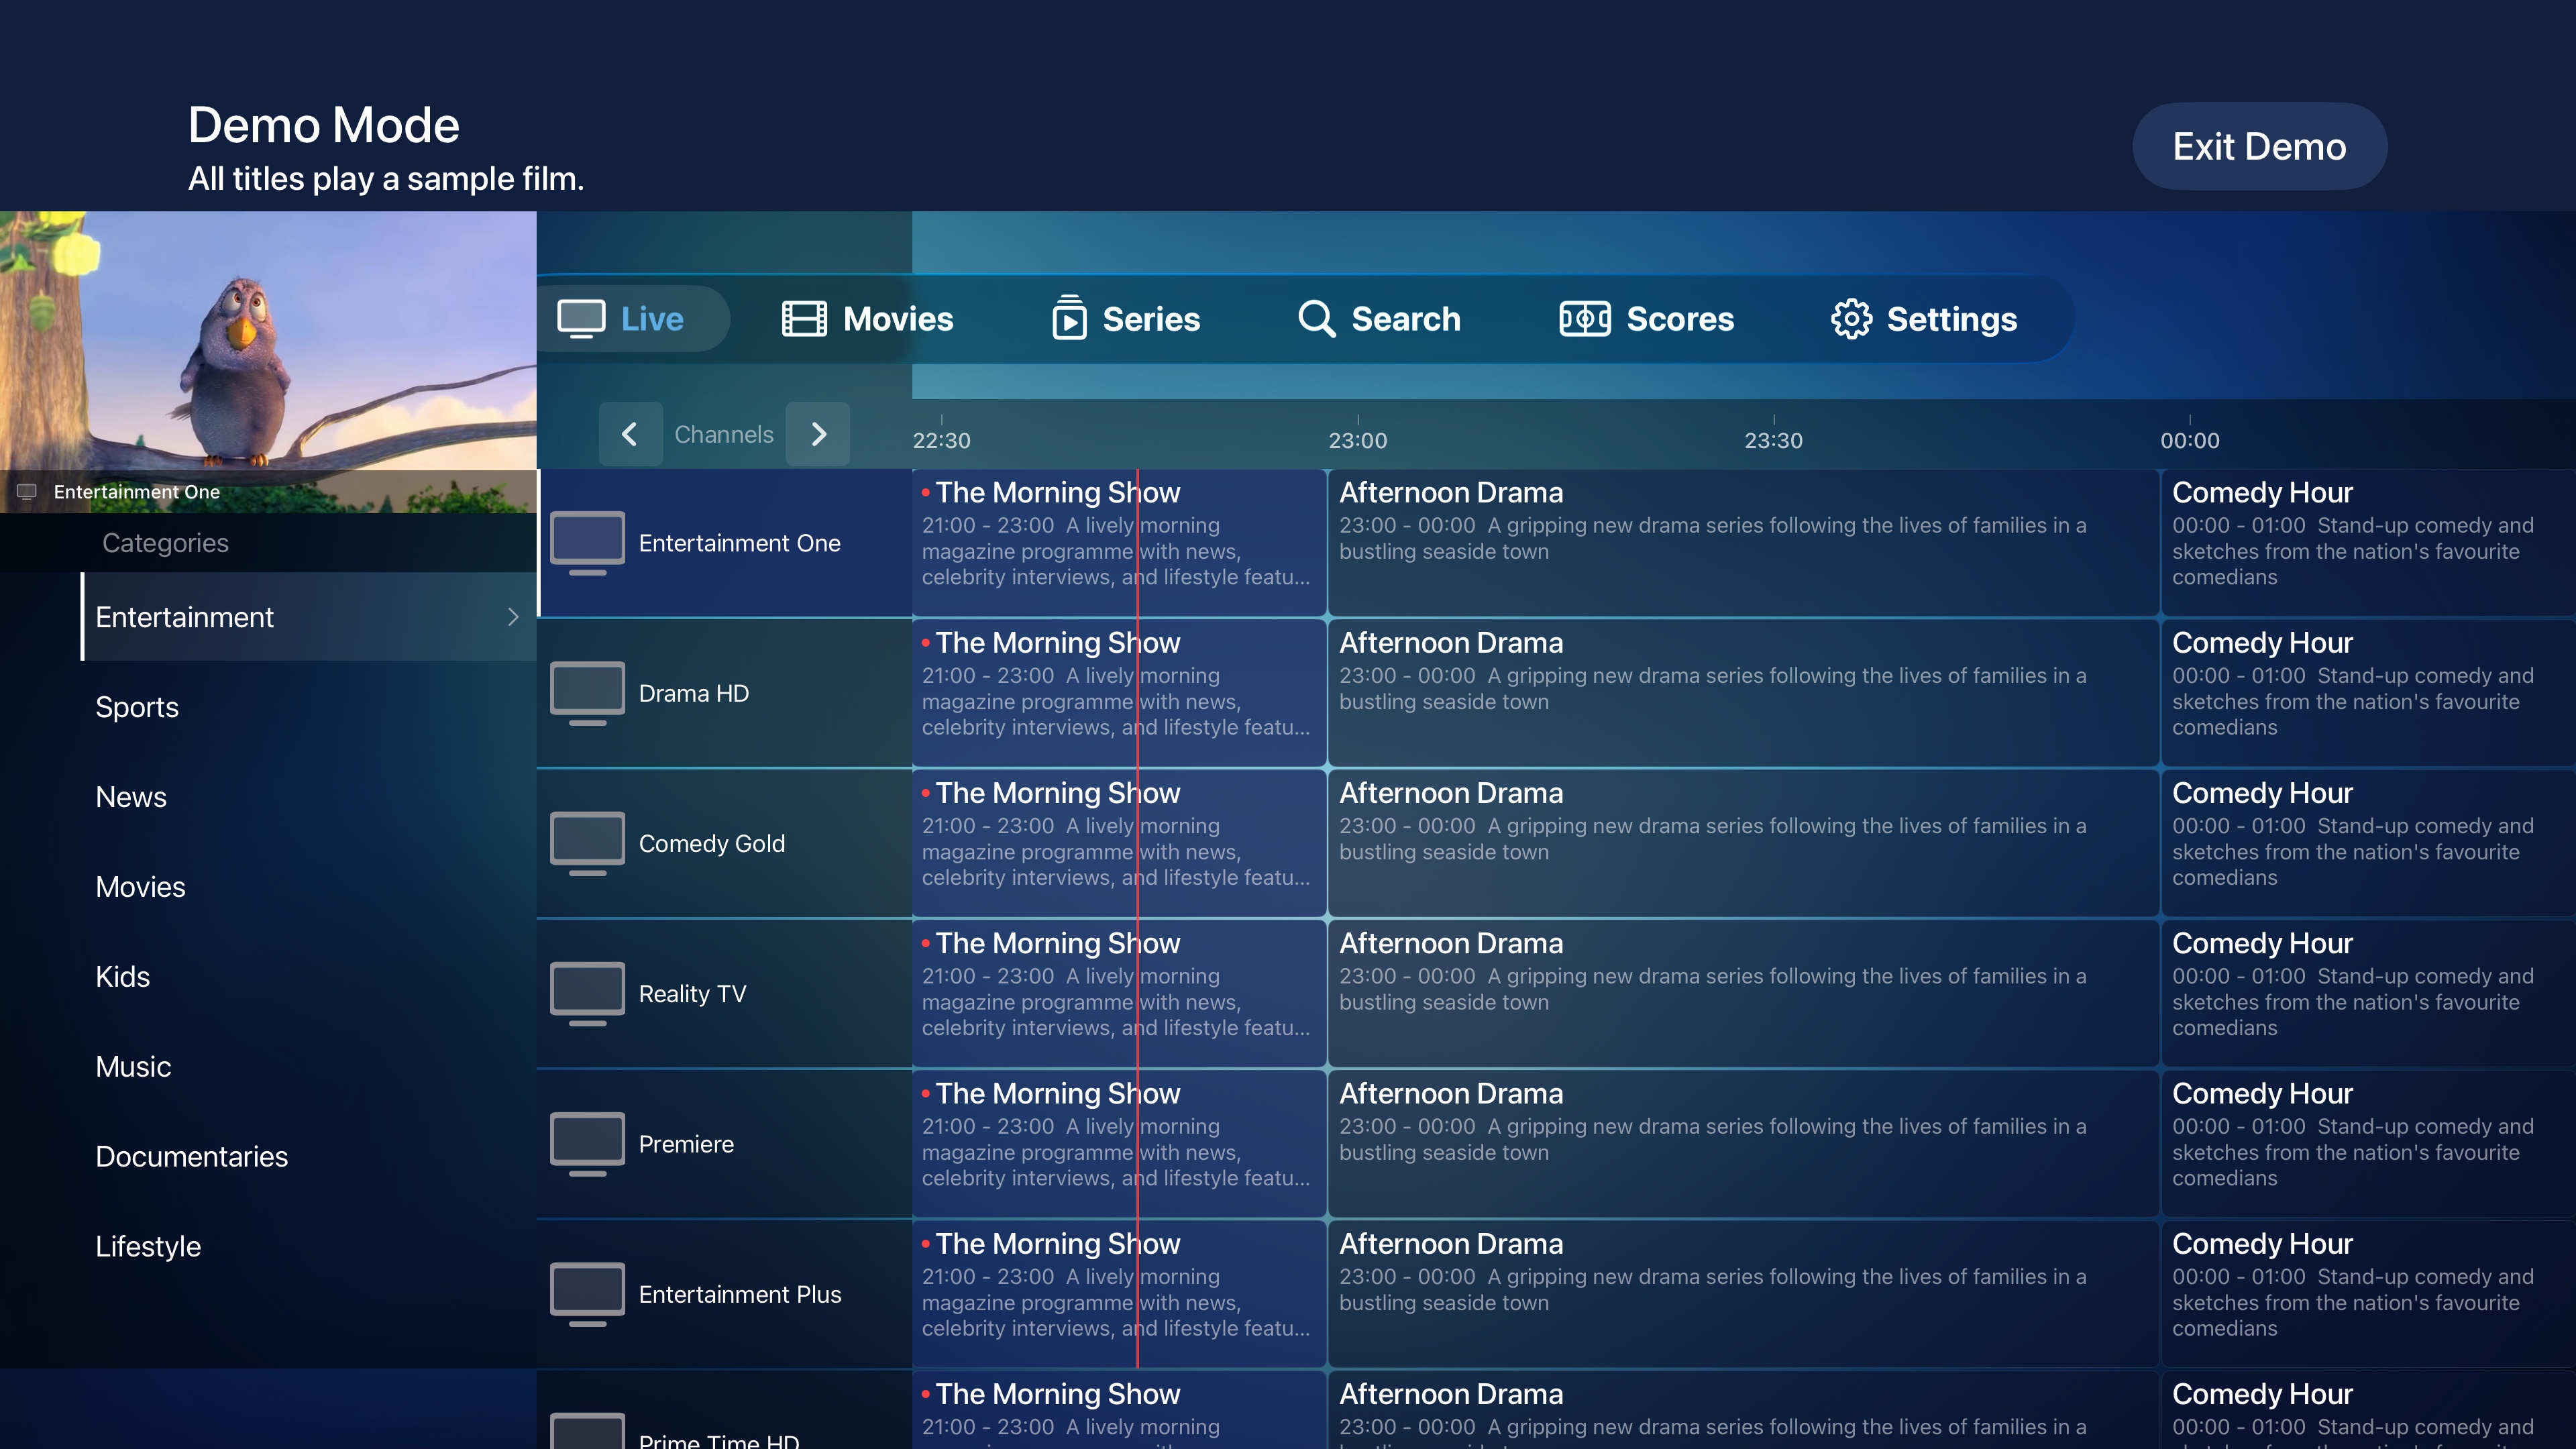Click the 23:00 timeline marker

[x=1357, y=440]
